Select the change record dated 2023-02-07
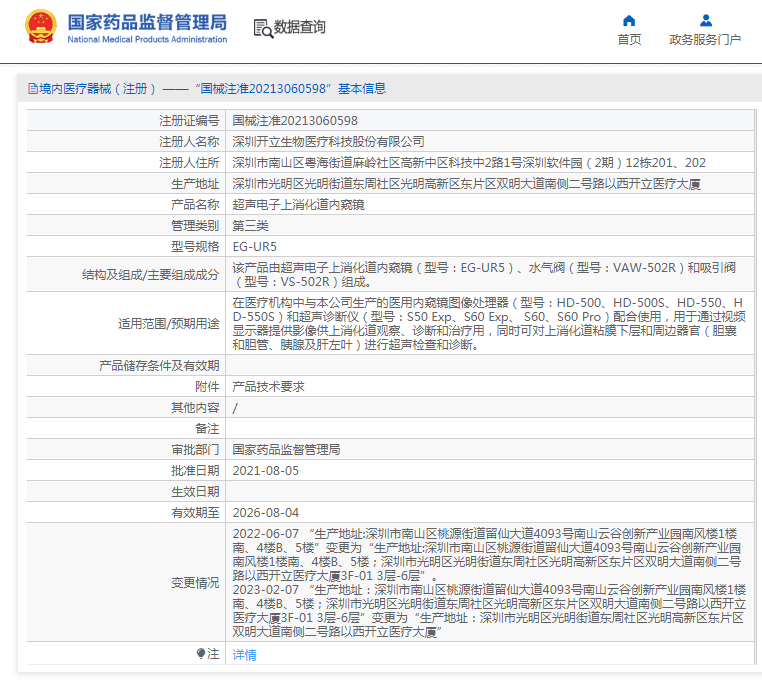Viewport: 762px width, 681px height. (x=489, y=611)
